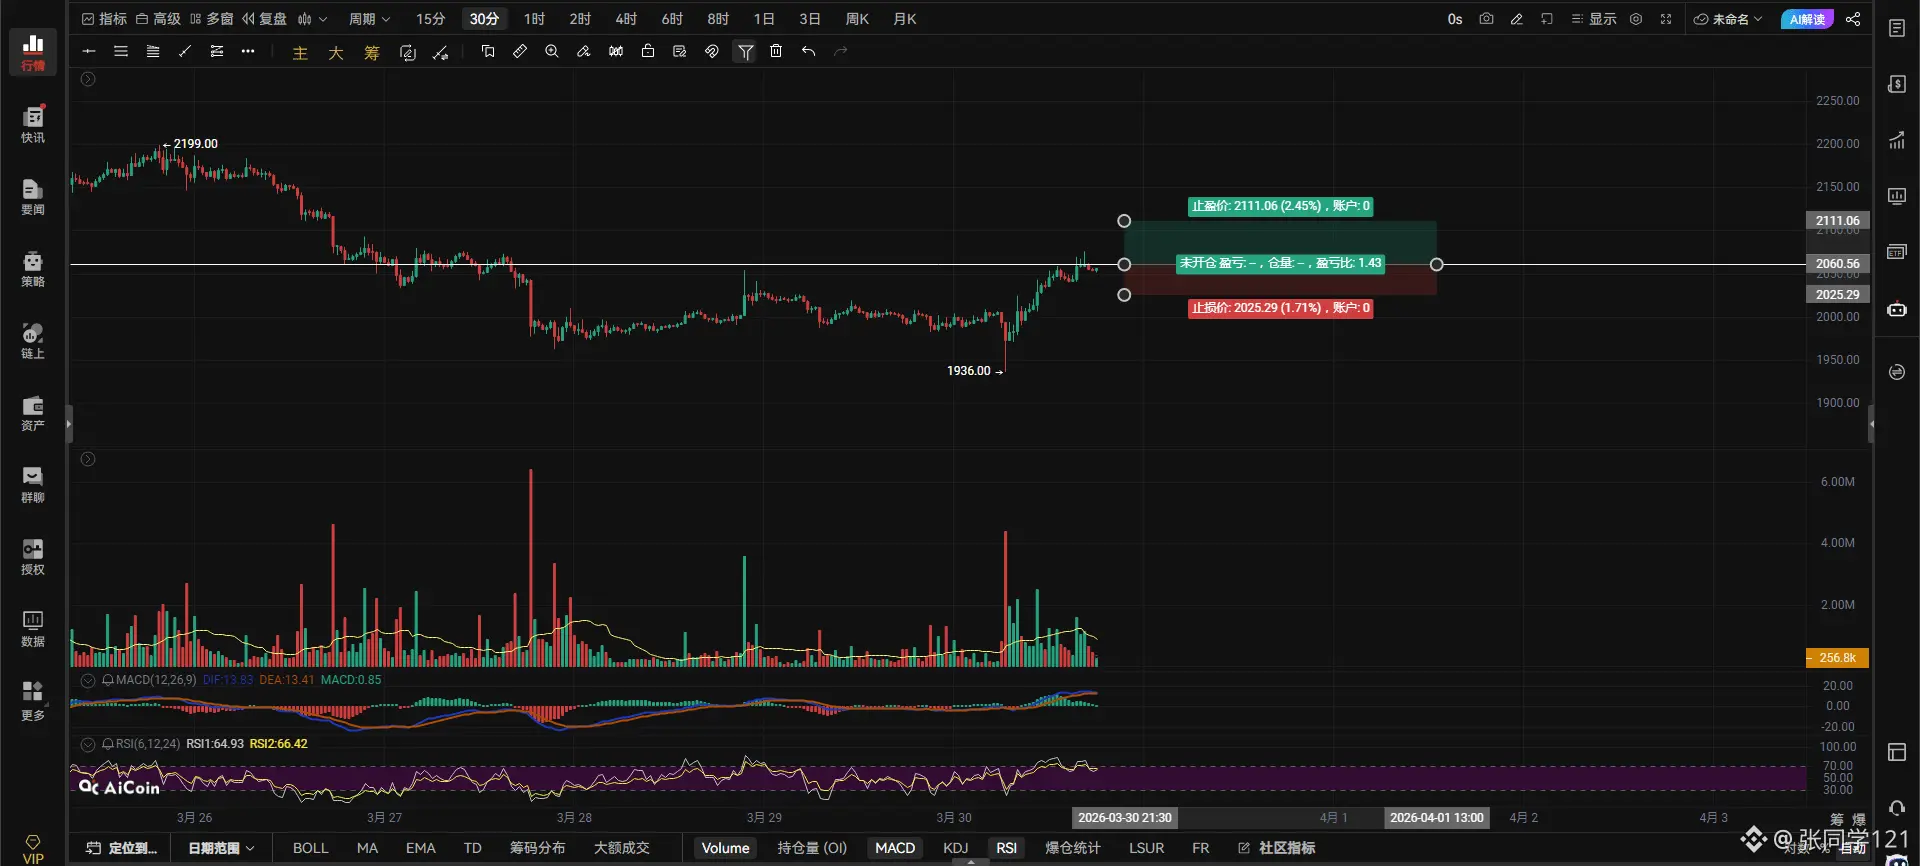Viewport: 1920px width, 866px height.
Task: Share the chart via share icon
Action: pos(1853,19)
